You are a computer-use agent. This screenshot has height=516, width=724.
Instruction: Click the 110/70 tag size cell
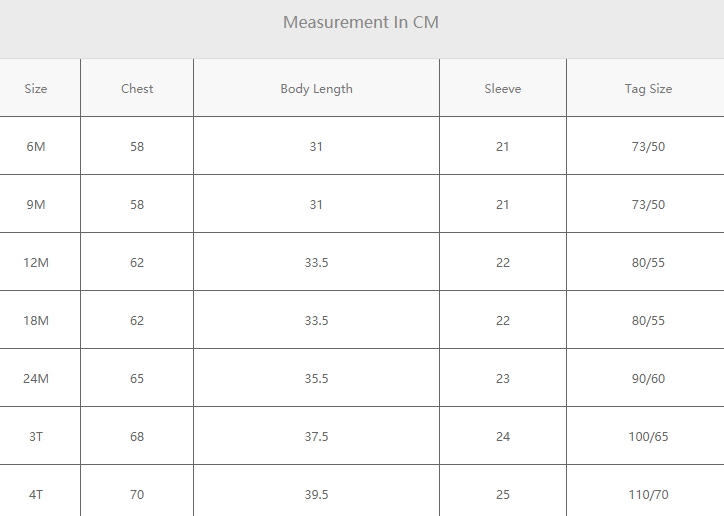(x=648, y=494)
